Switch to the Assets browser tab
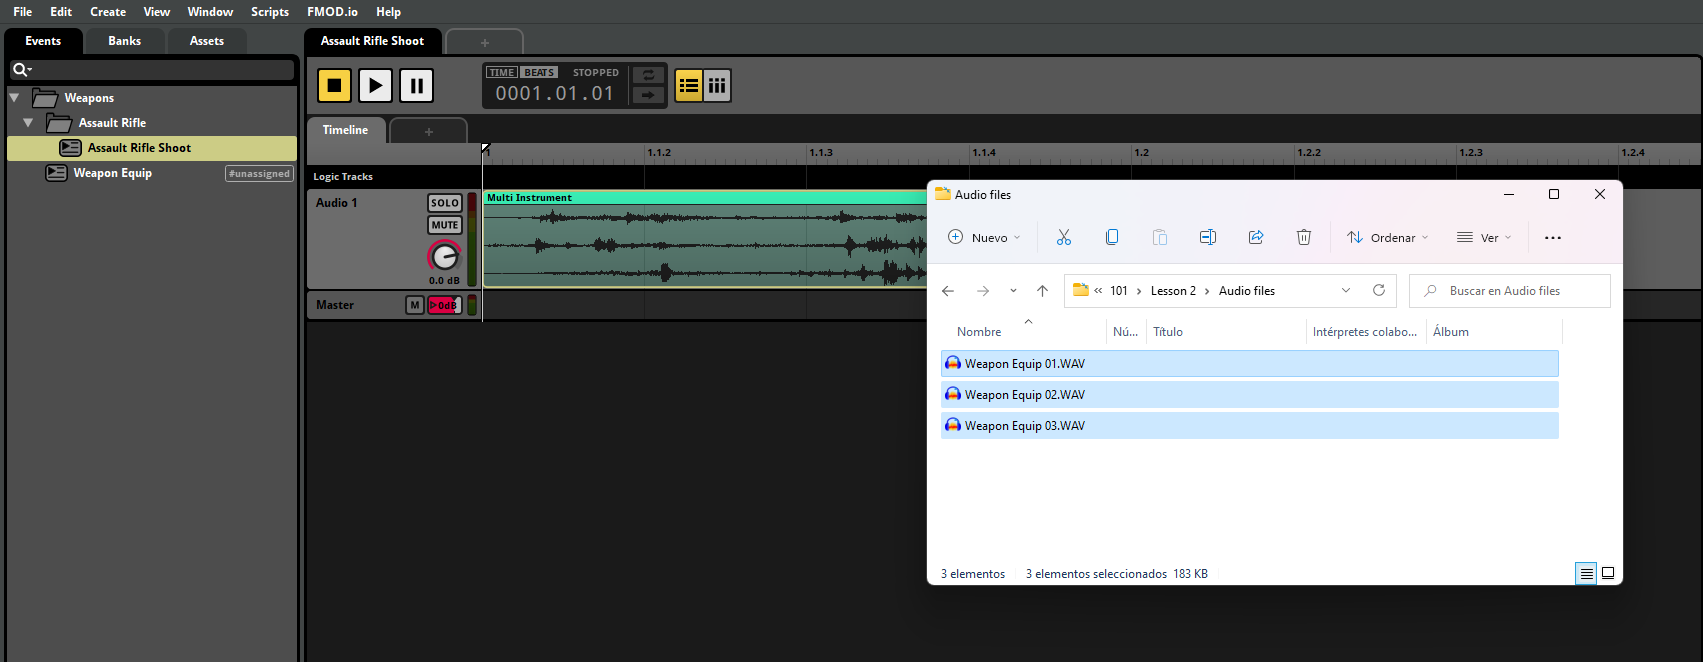 207,41
